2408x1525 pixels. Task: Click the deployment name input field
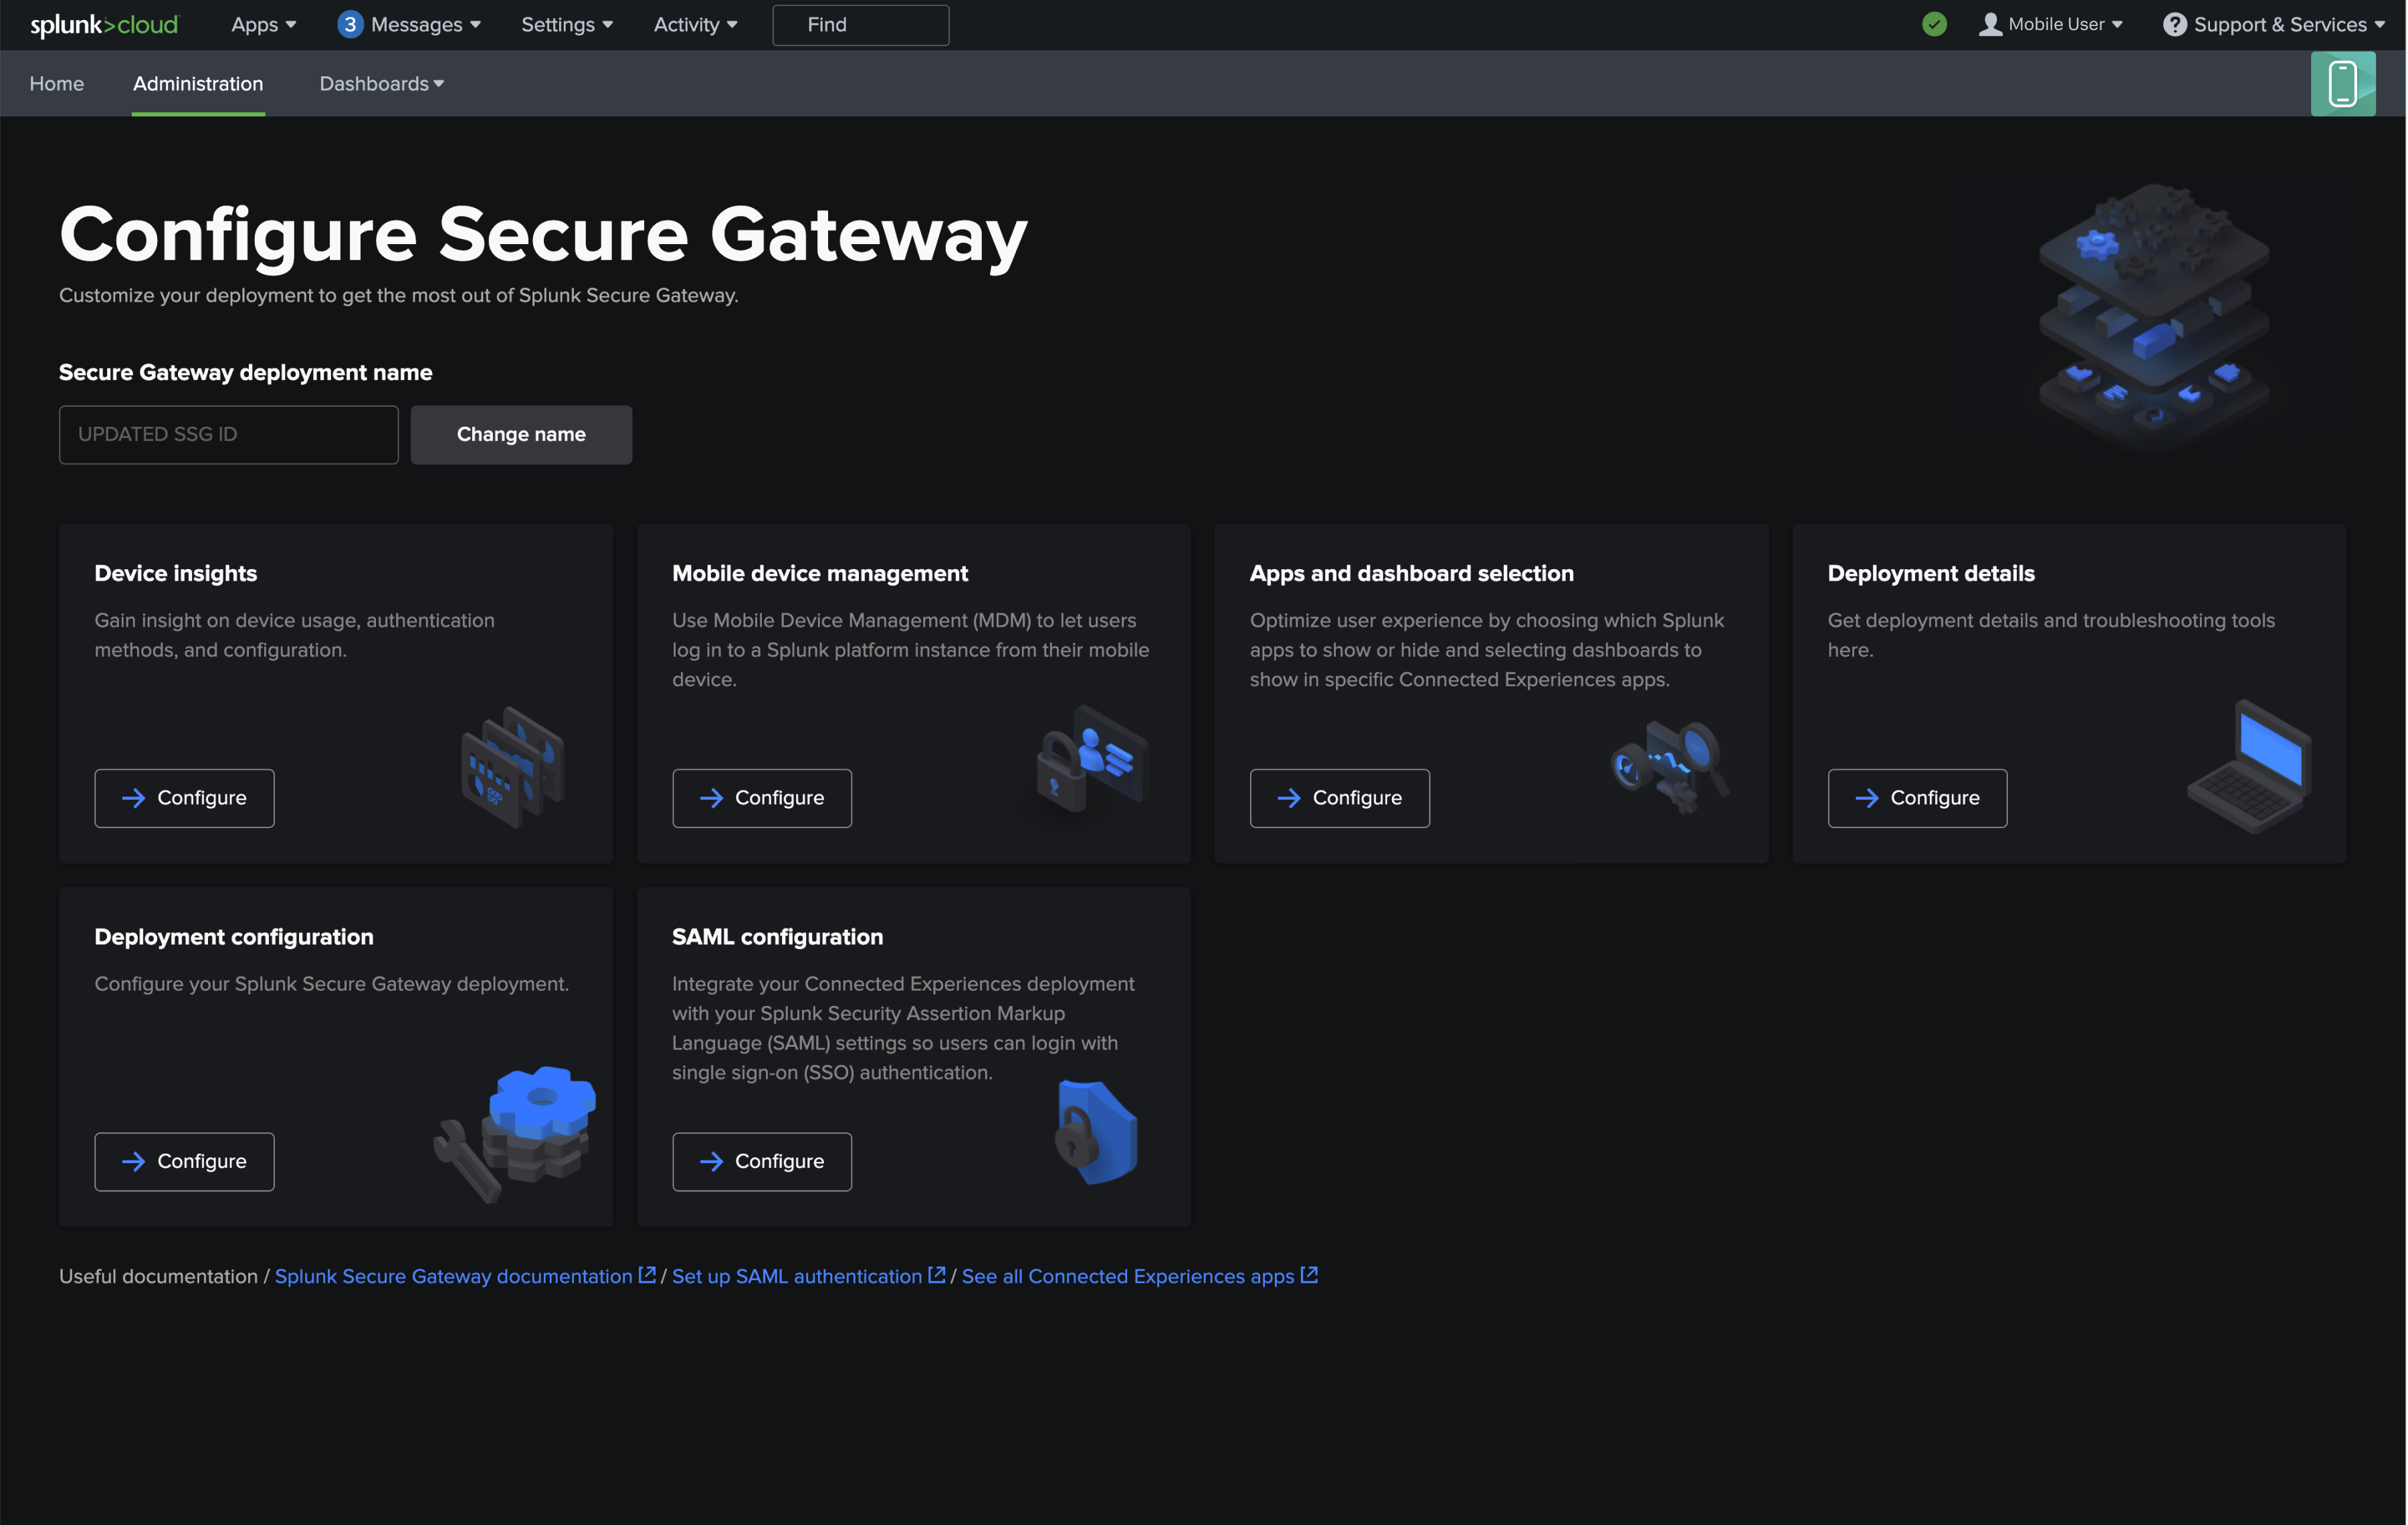(x=228, y=434)
